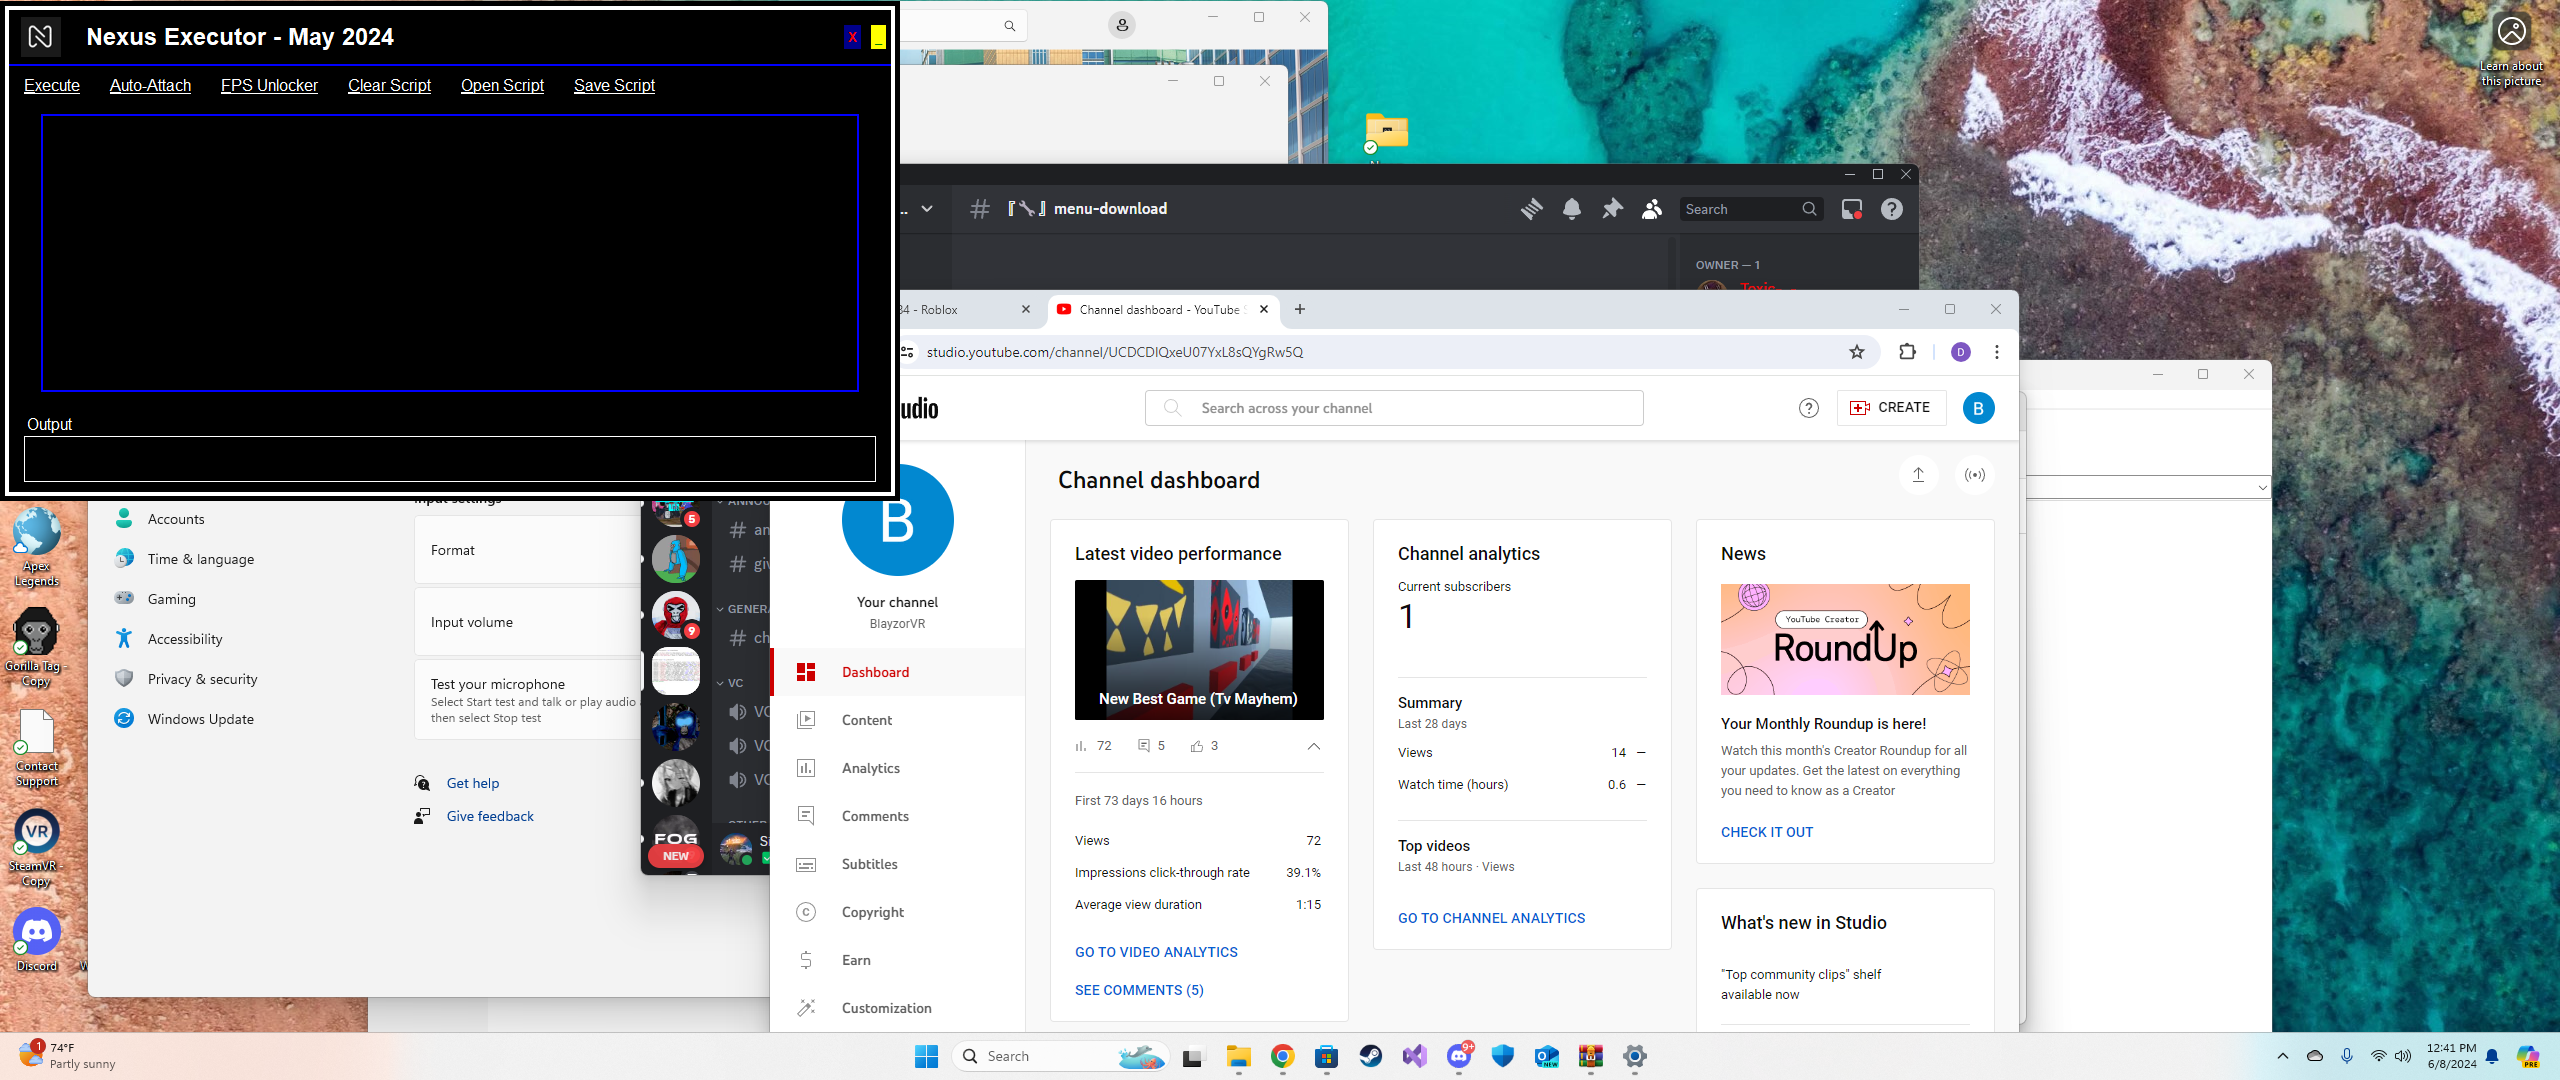Open YouTube Studio help icon

coord(1809,408)
